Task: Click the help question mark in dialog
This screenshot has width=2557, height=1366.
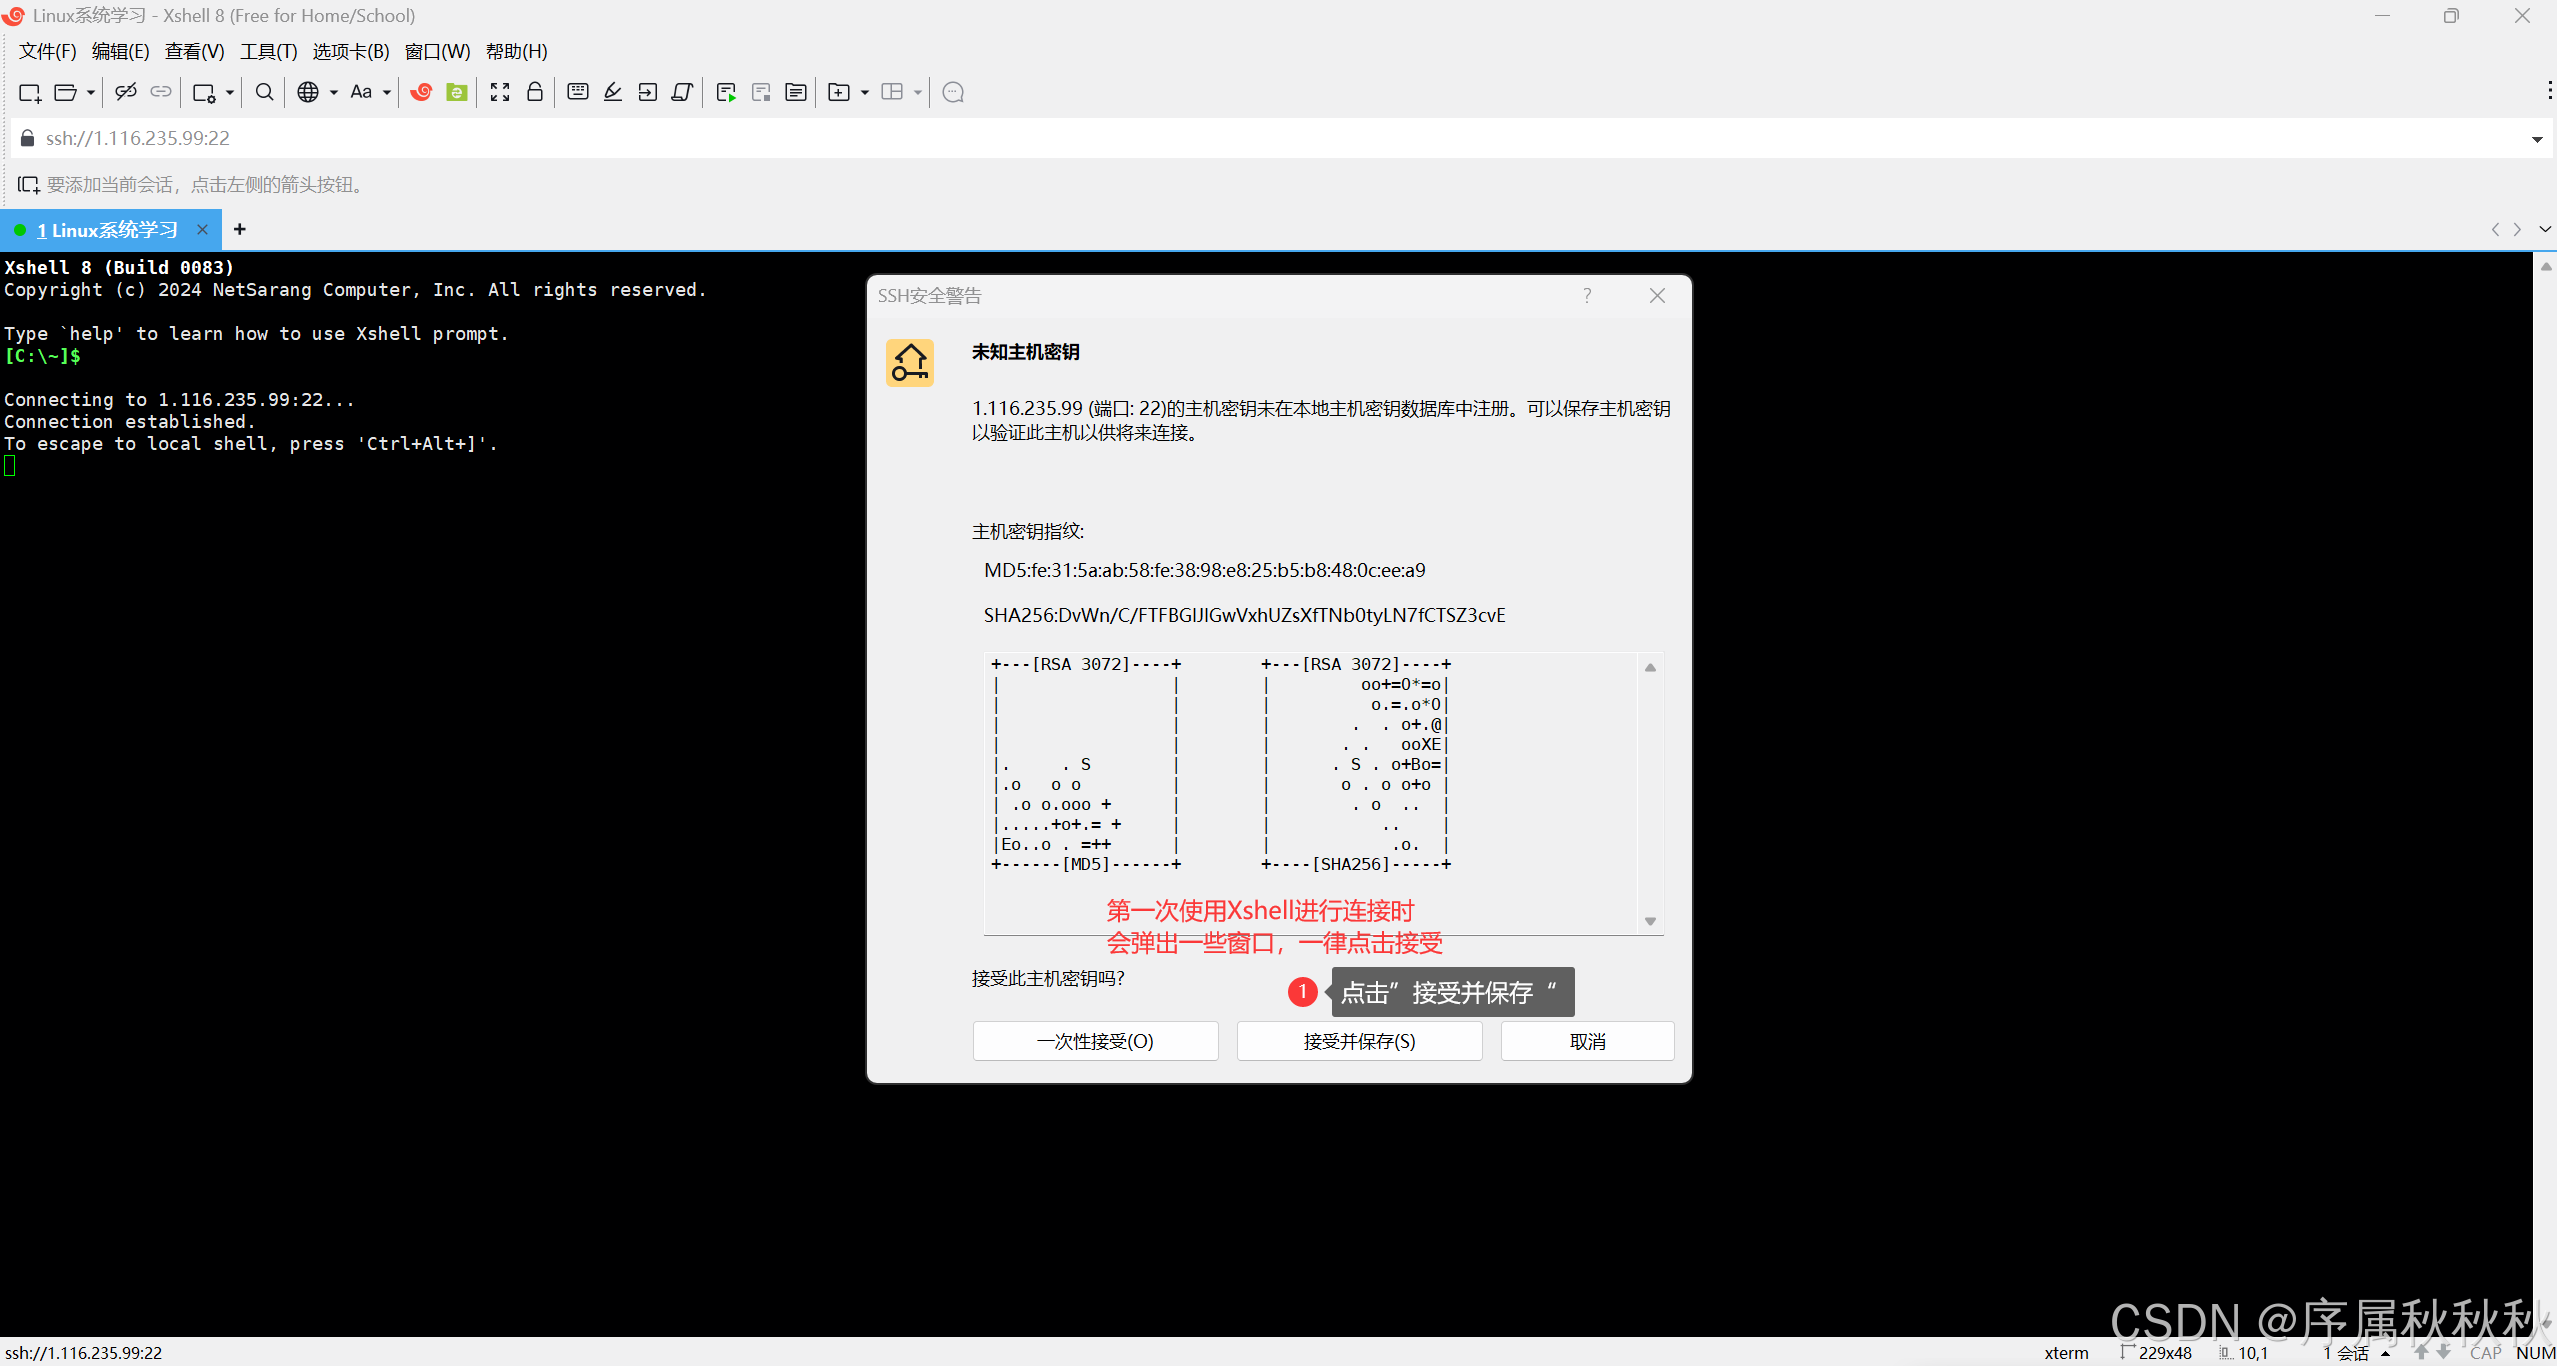Action: click(x=1587, y=295)
